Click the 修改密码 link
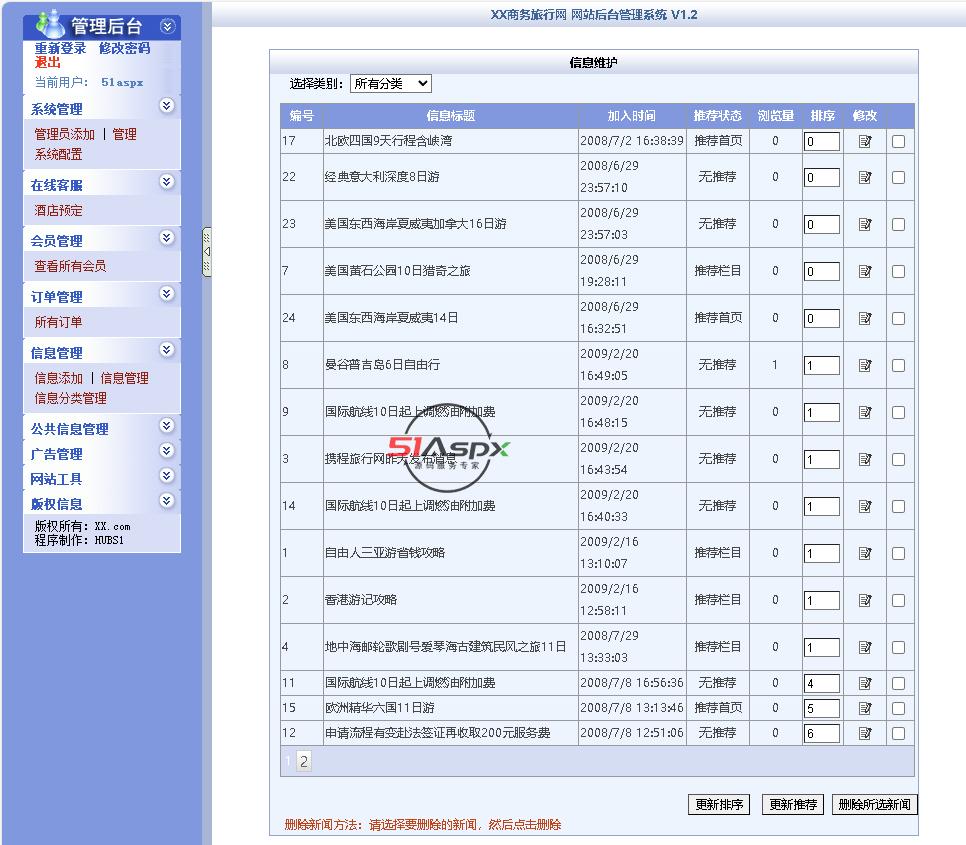This screenshot has width=966, height=845. pyautogui.click(x=124, y=48)
